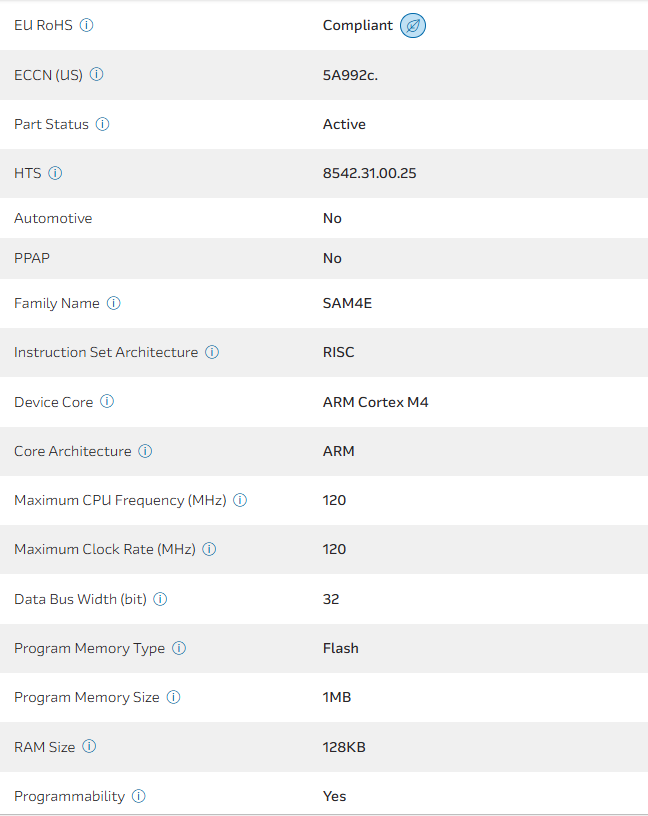Click Maximum CPU Frequency info icon
This screenshot has width=648, height=816.
[240, 500]
